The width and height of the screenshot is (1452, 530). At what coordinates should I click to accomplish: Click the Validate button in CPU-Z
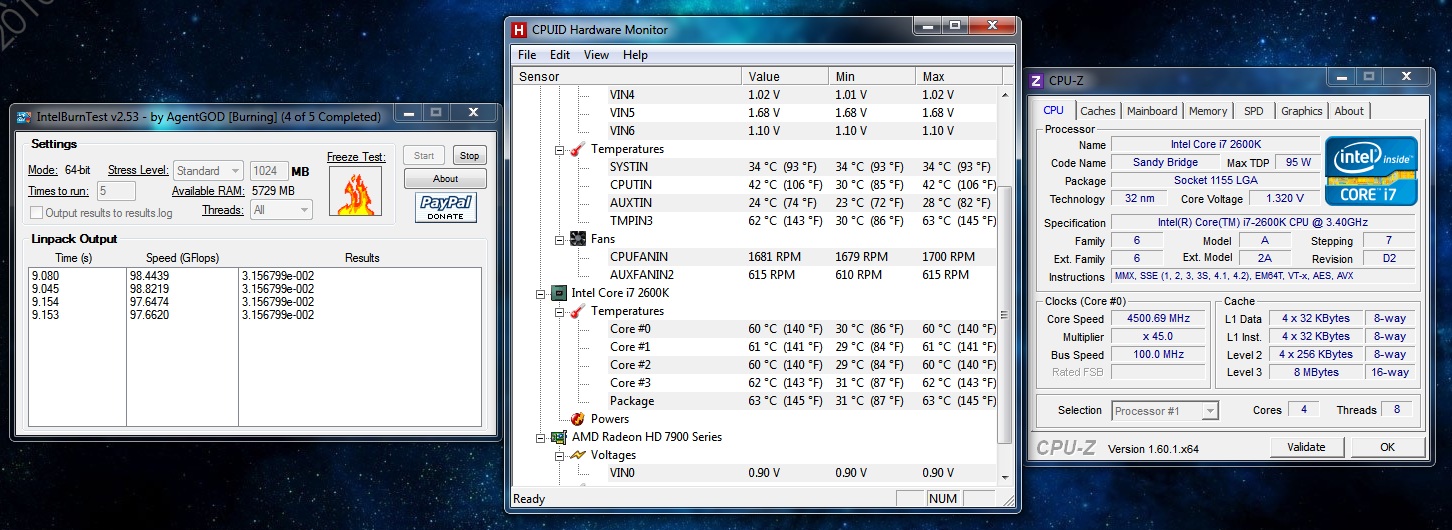coord(1307,447)
